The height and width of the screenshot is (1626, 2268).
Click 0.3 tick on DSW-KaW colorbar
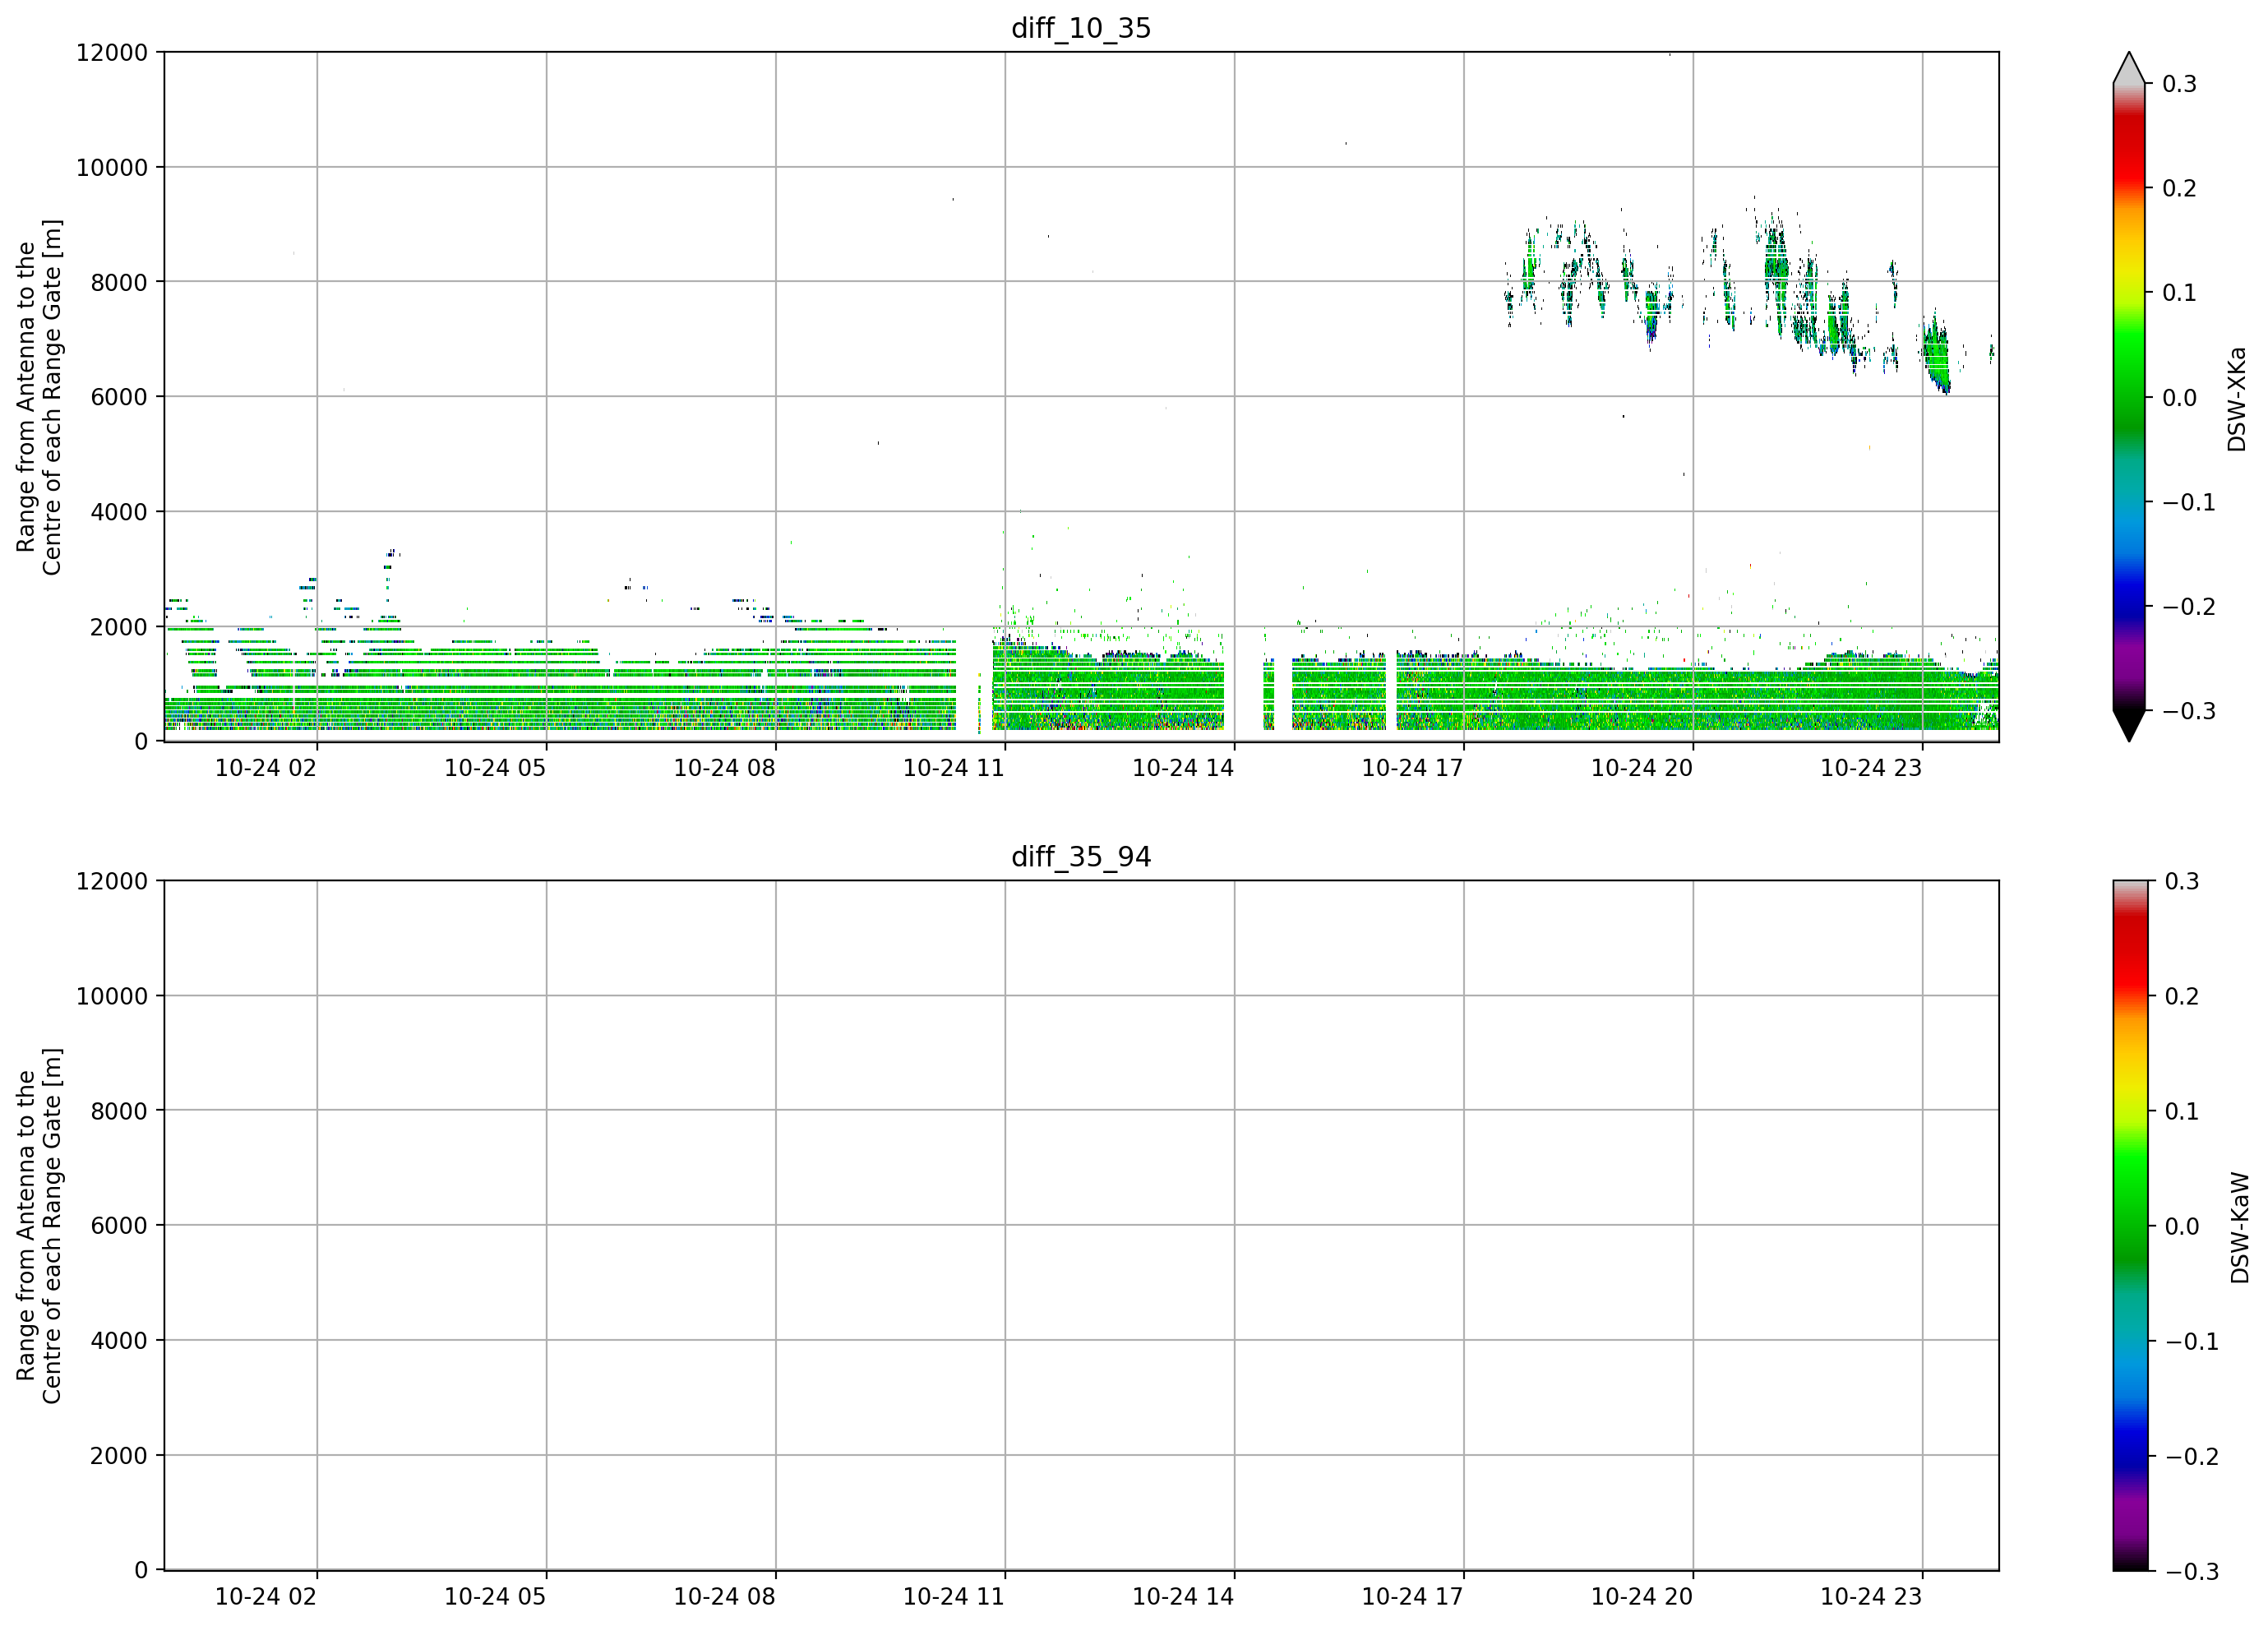2182,881
